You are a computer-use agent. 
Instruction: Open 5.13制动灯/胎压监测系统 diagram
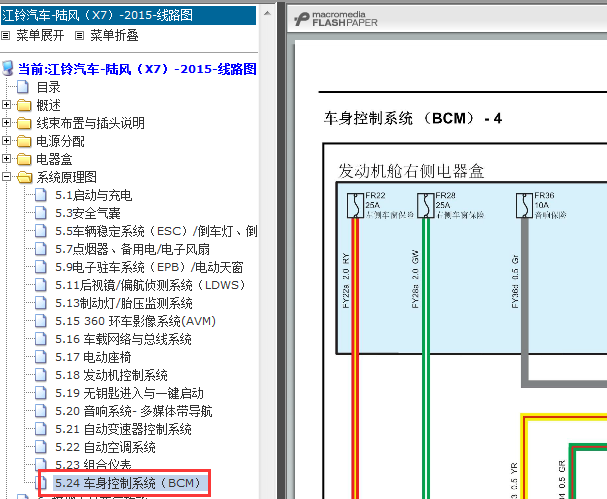point(123,303)
